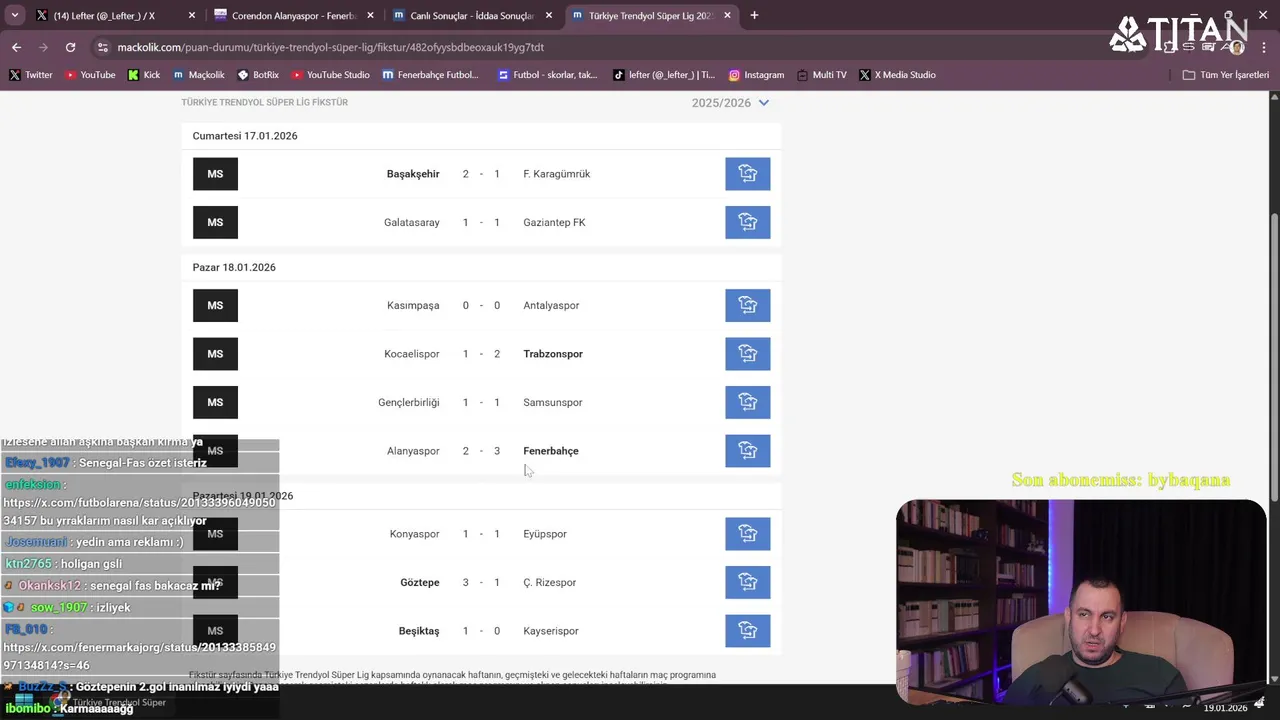Click the MS badge for Gençlerbirliği match
Viewport: 1280px width, 720px height.
coord(215,402)
